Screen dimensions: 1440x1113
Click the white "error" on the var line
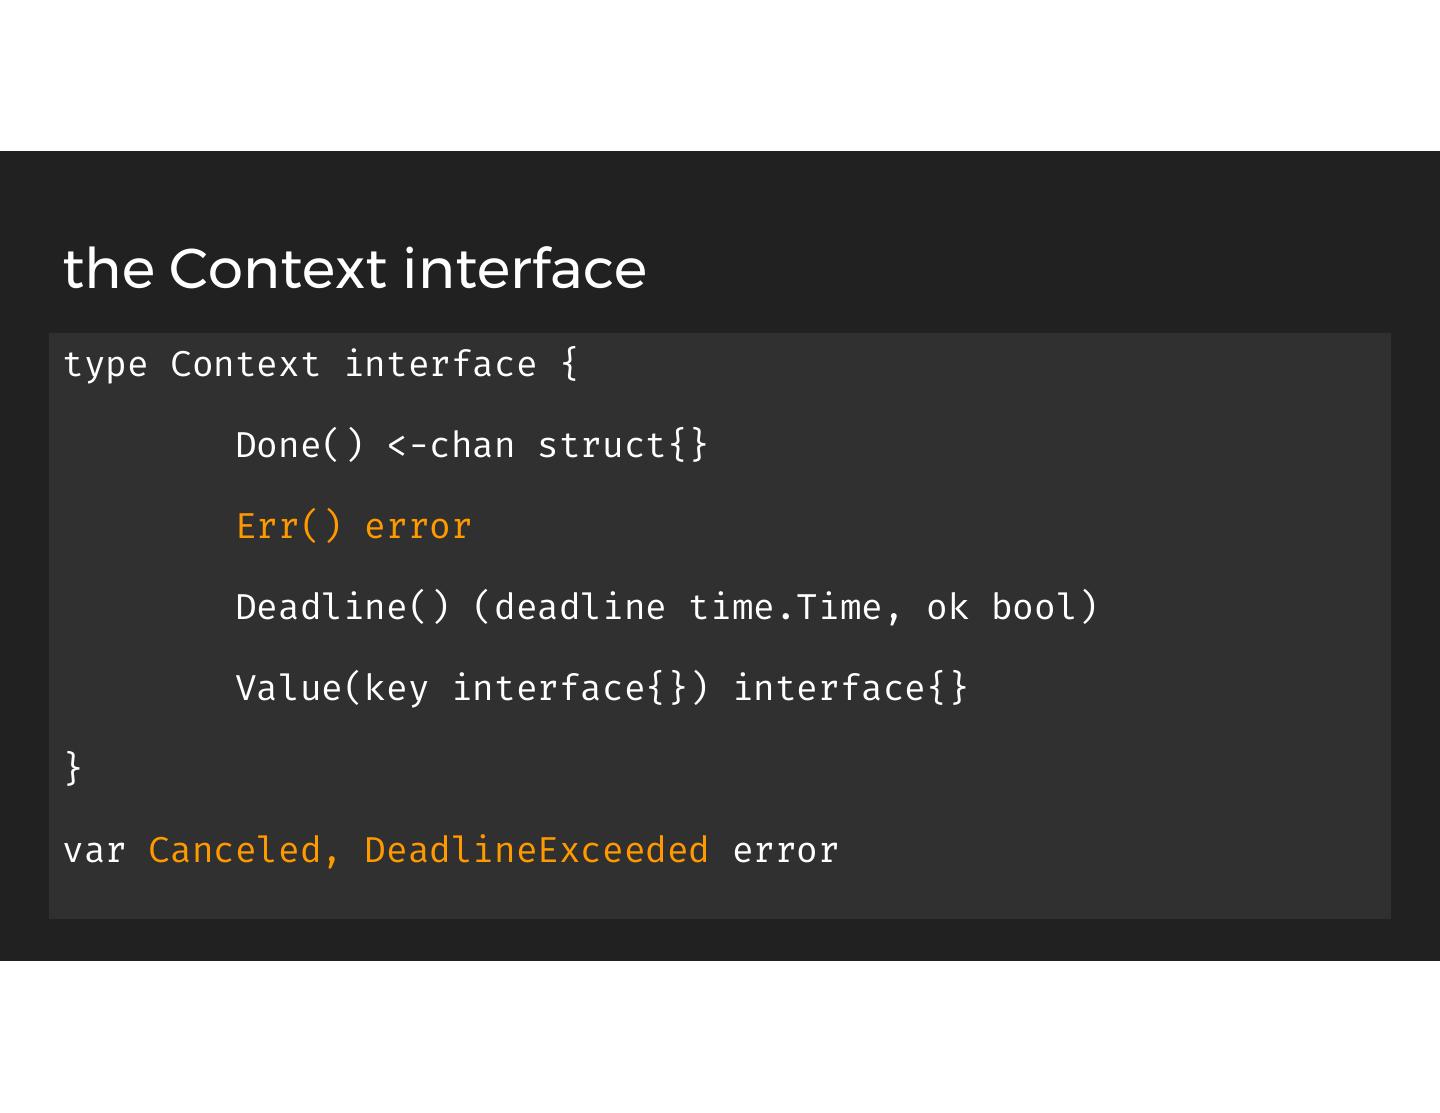coord(785,851)
